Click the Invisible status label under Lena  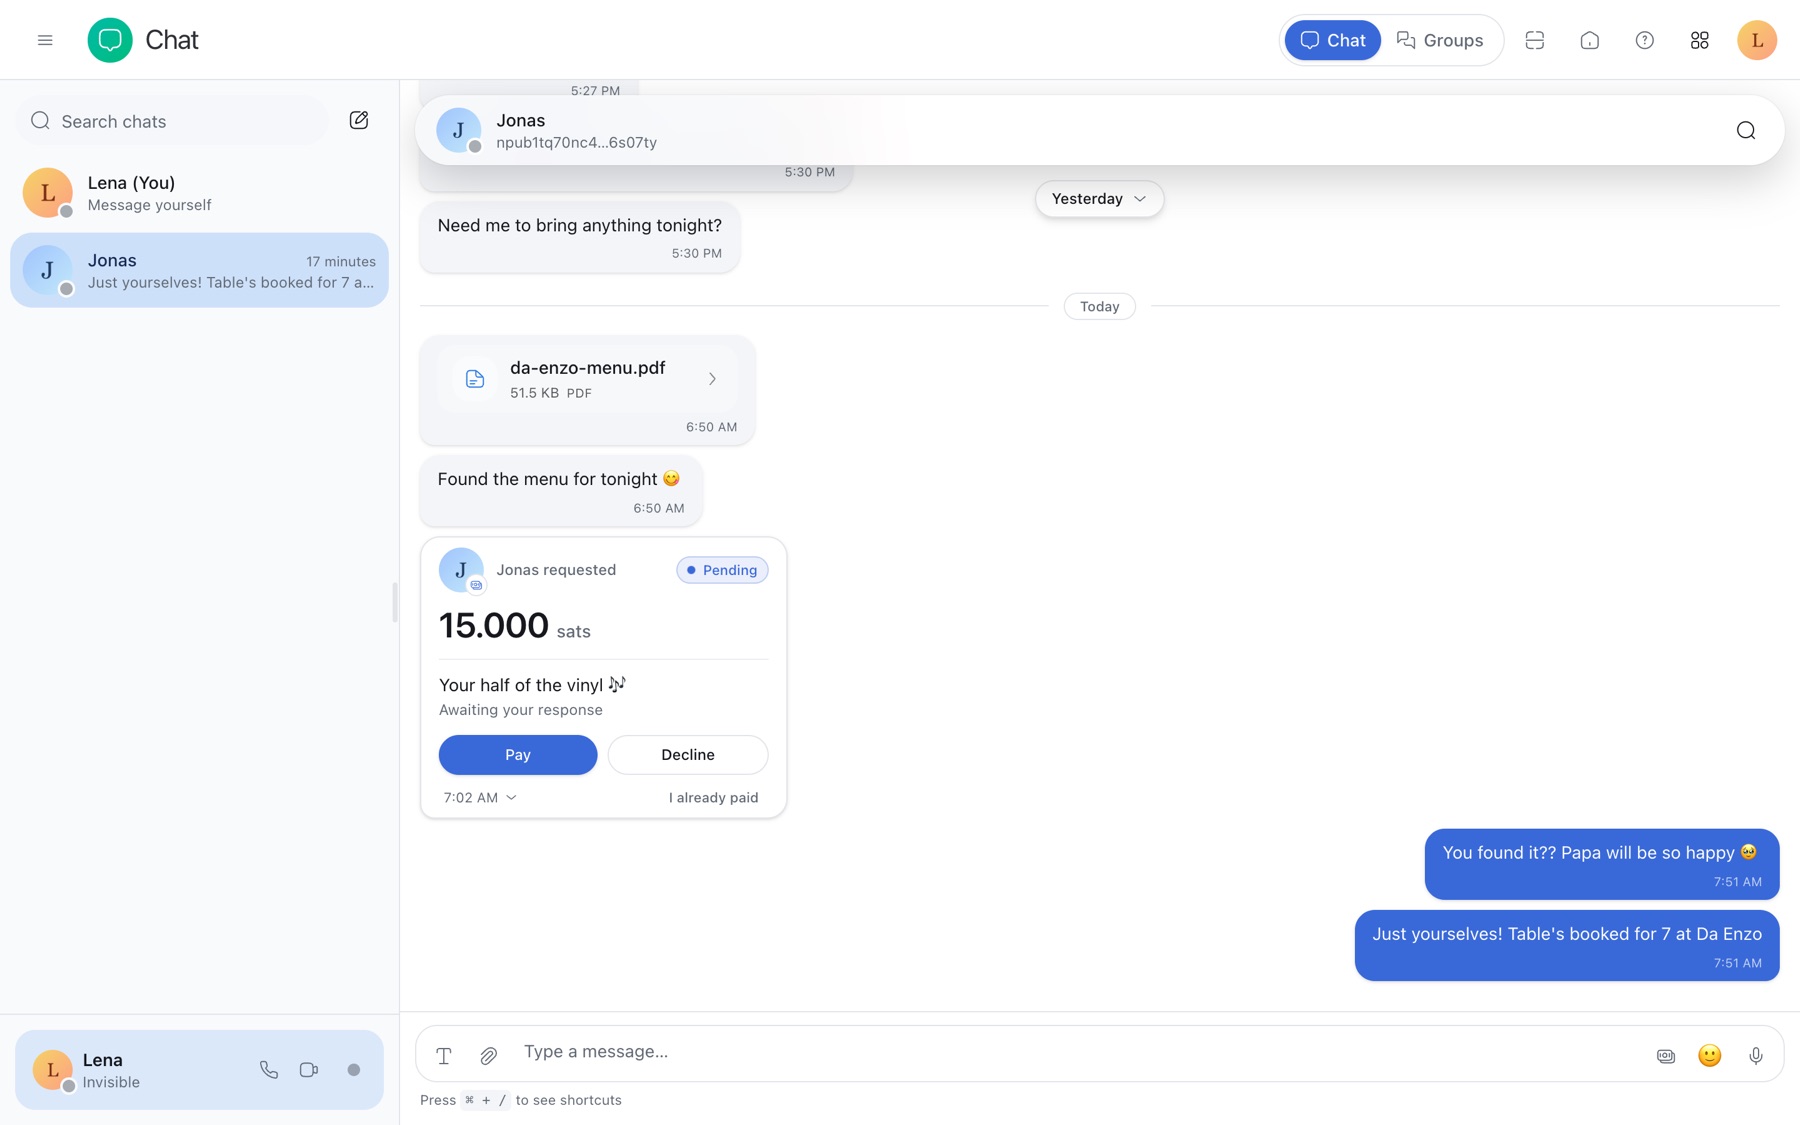111,1083
